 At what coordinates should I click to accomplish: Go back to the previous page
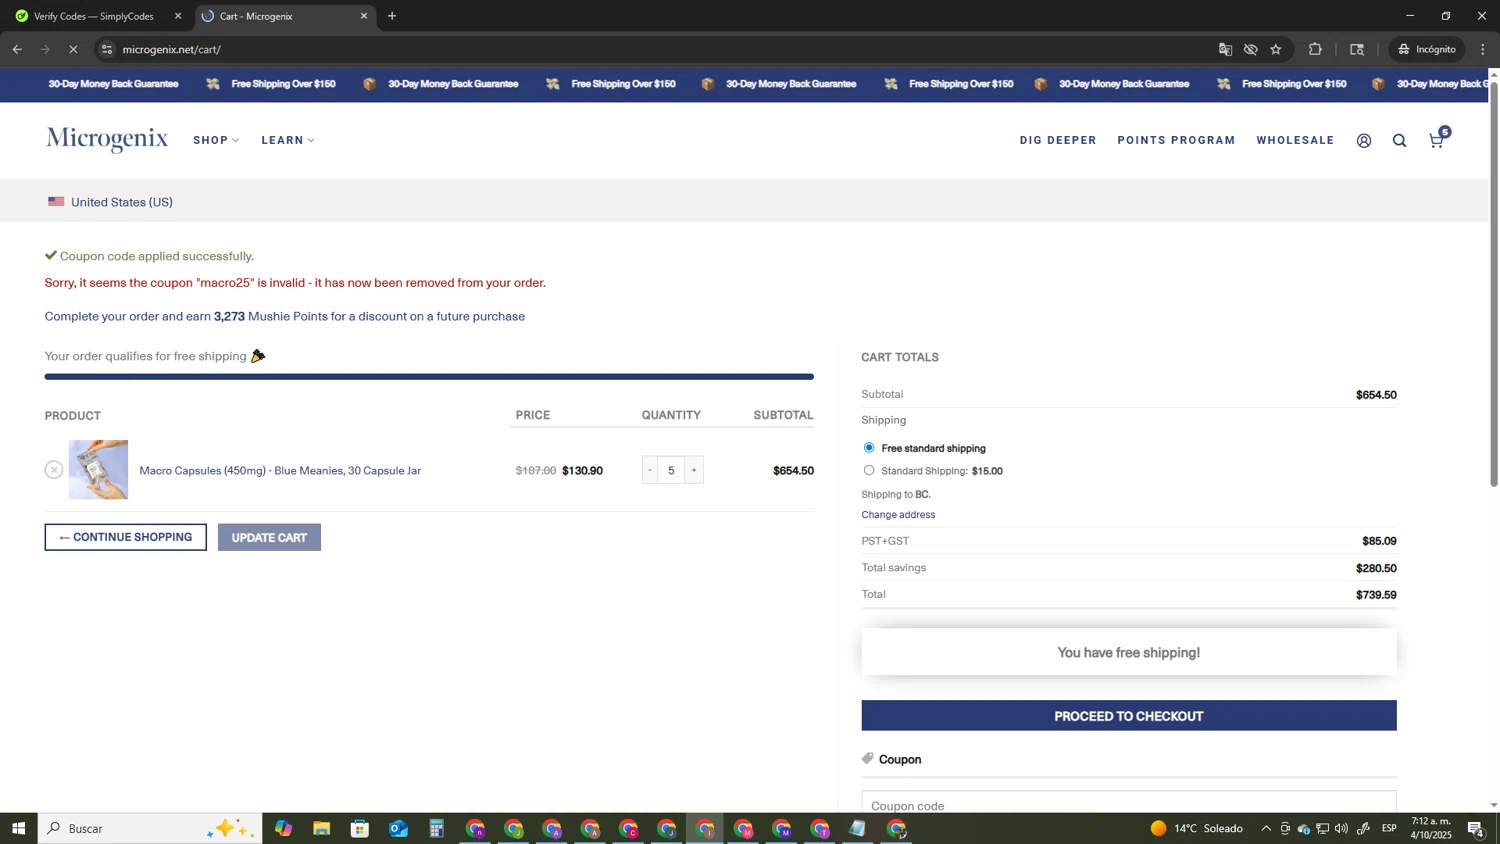click(17, 49)
